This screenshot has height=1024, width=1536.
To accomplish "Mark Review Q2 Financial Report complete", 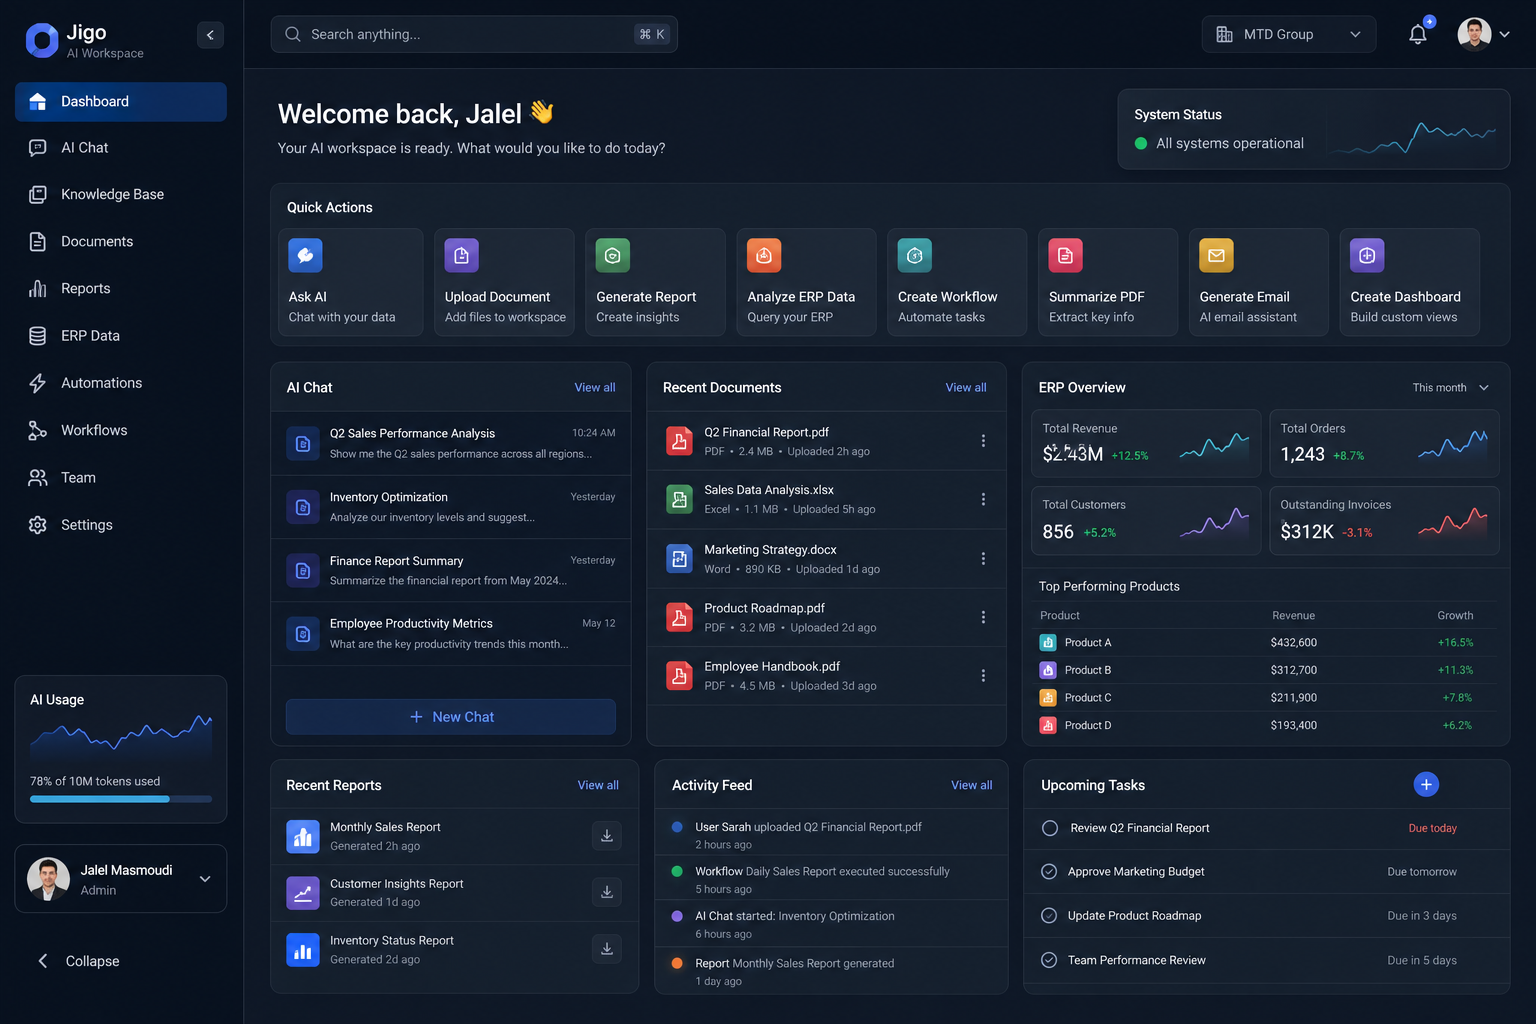I will coord(1050,828).
